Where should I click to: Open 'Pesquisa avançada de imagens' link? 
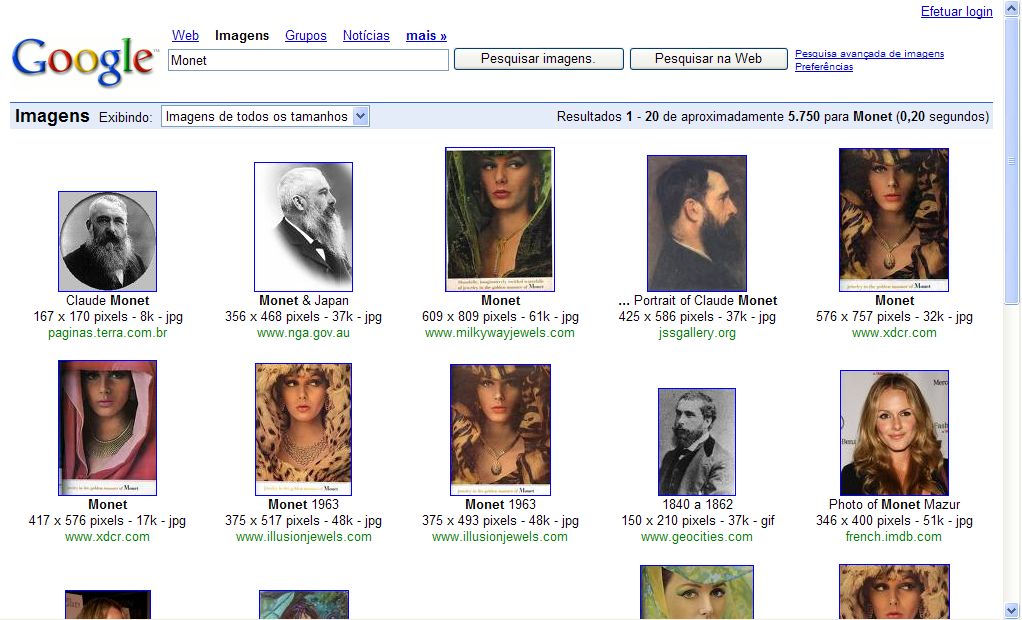point(869,53)
